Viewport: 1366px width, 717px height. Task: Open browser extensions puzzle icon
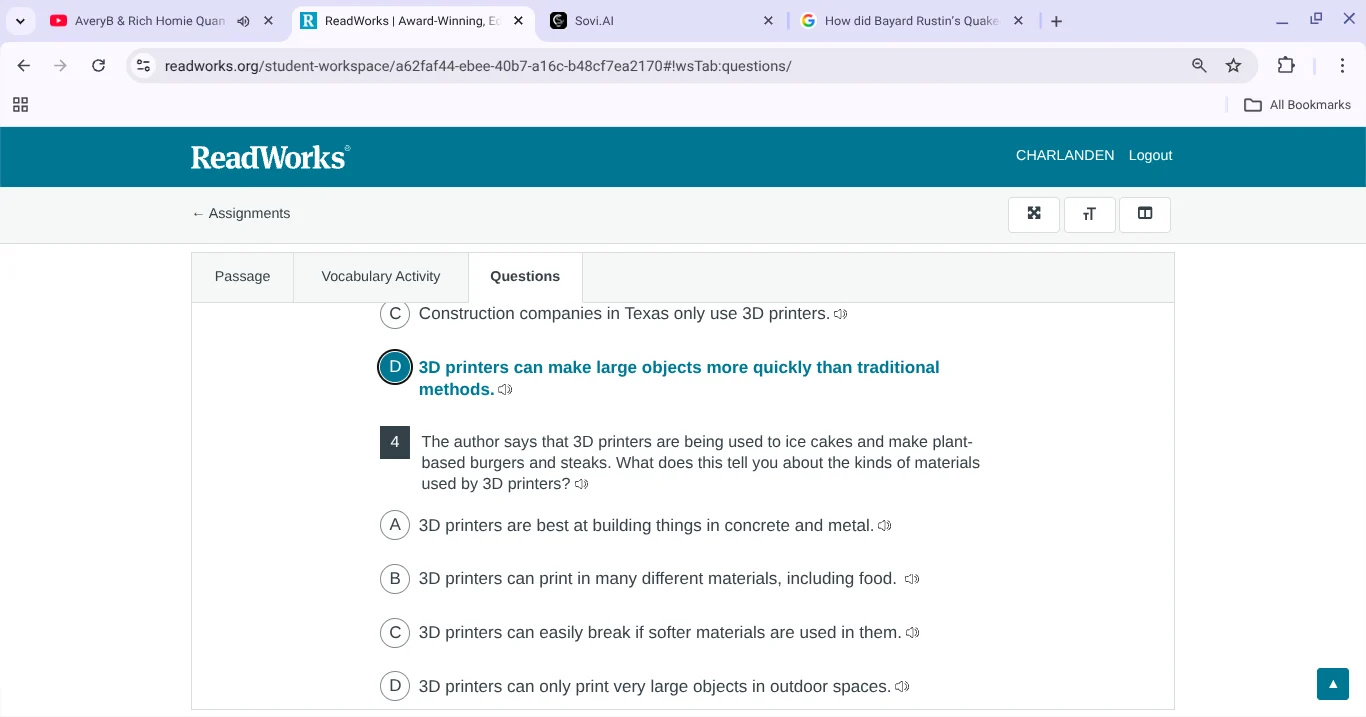(x=1287, y=65)
